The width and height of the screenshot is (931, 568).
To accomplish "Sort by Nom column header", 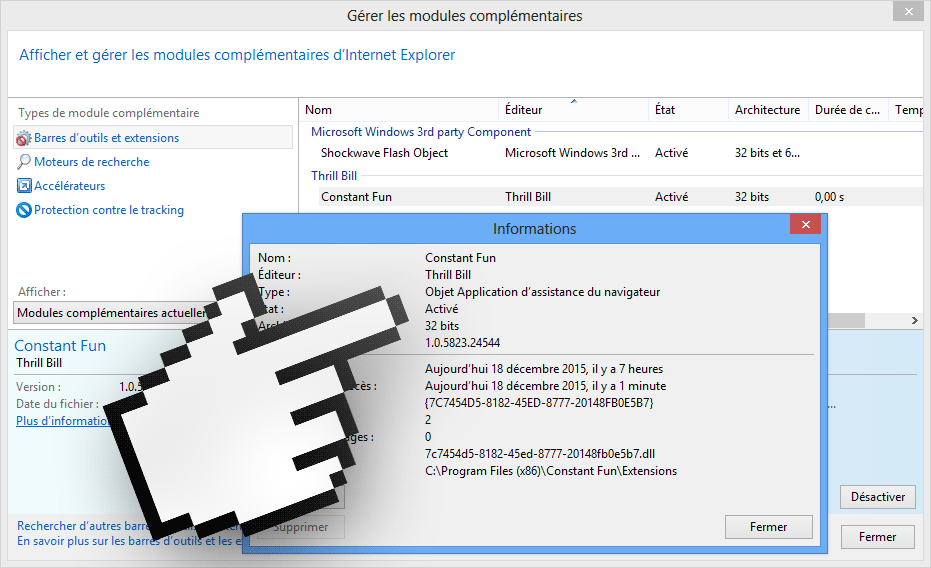I will coord(398,110).
